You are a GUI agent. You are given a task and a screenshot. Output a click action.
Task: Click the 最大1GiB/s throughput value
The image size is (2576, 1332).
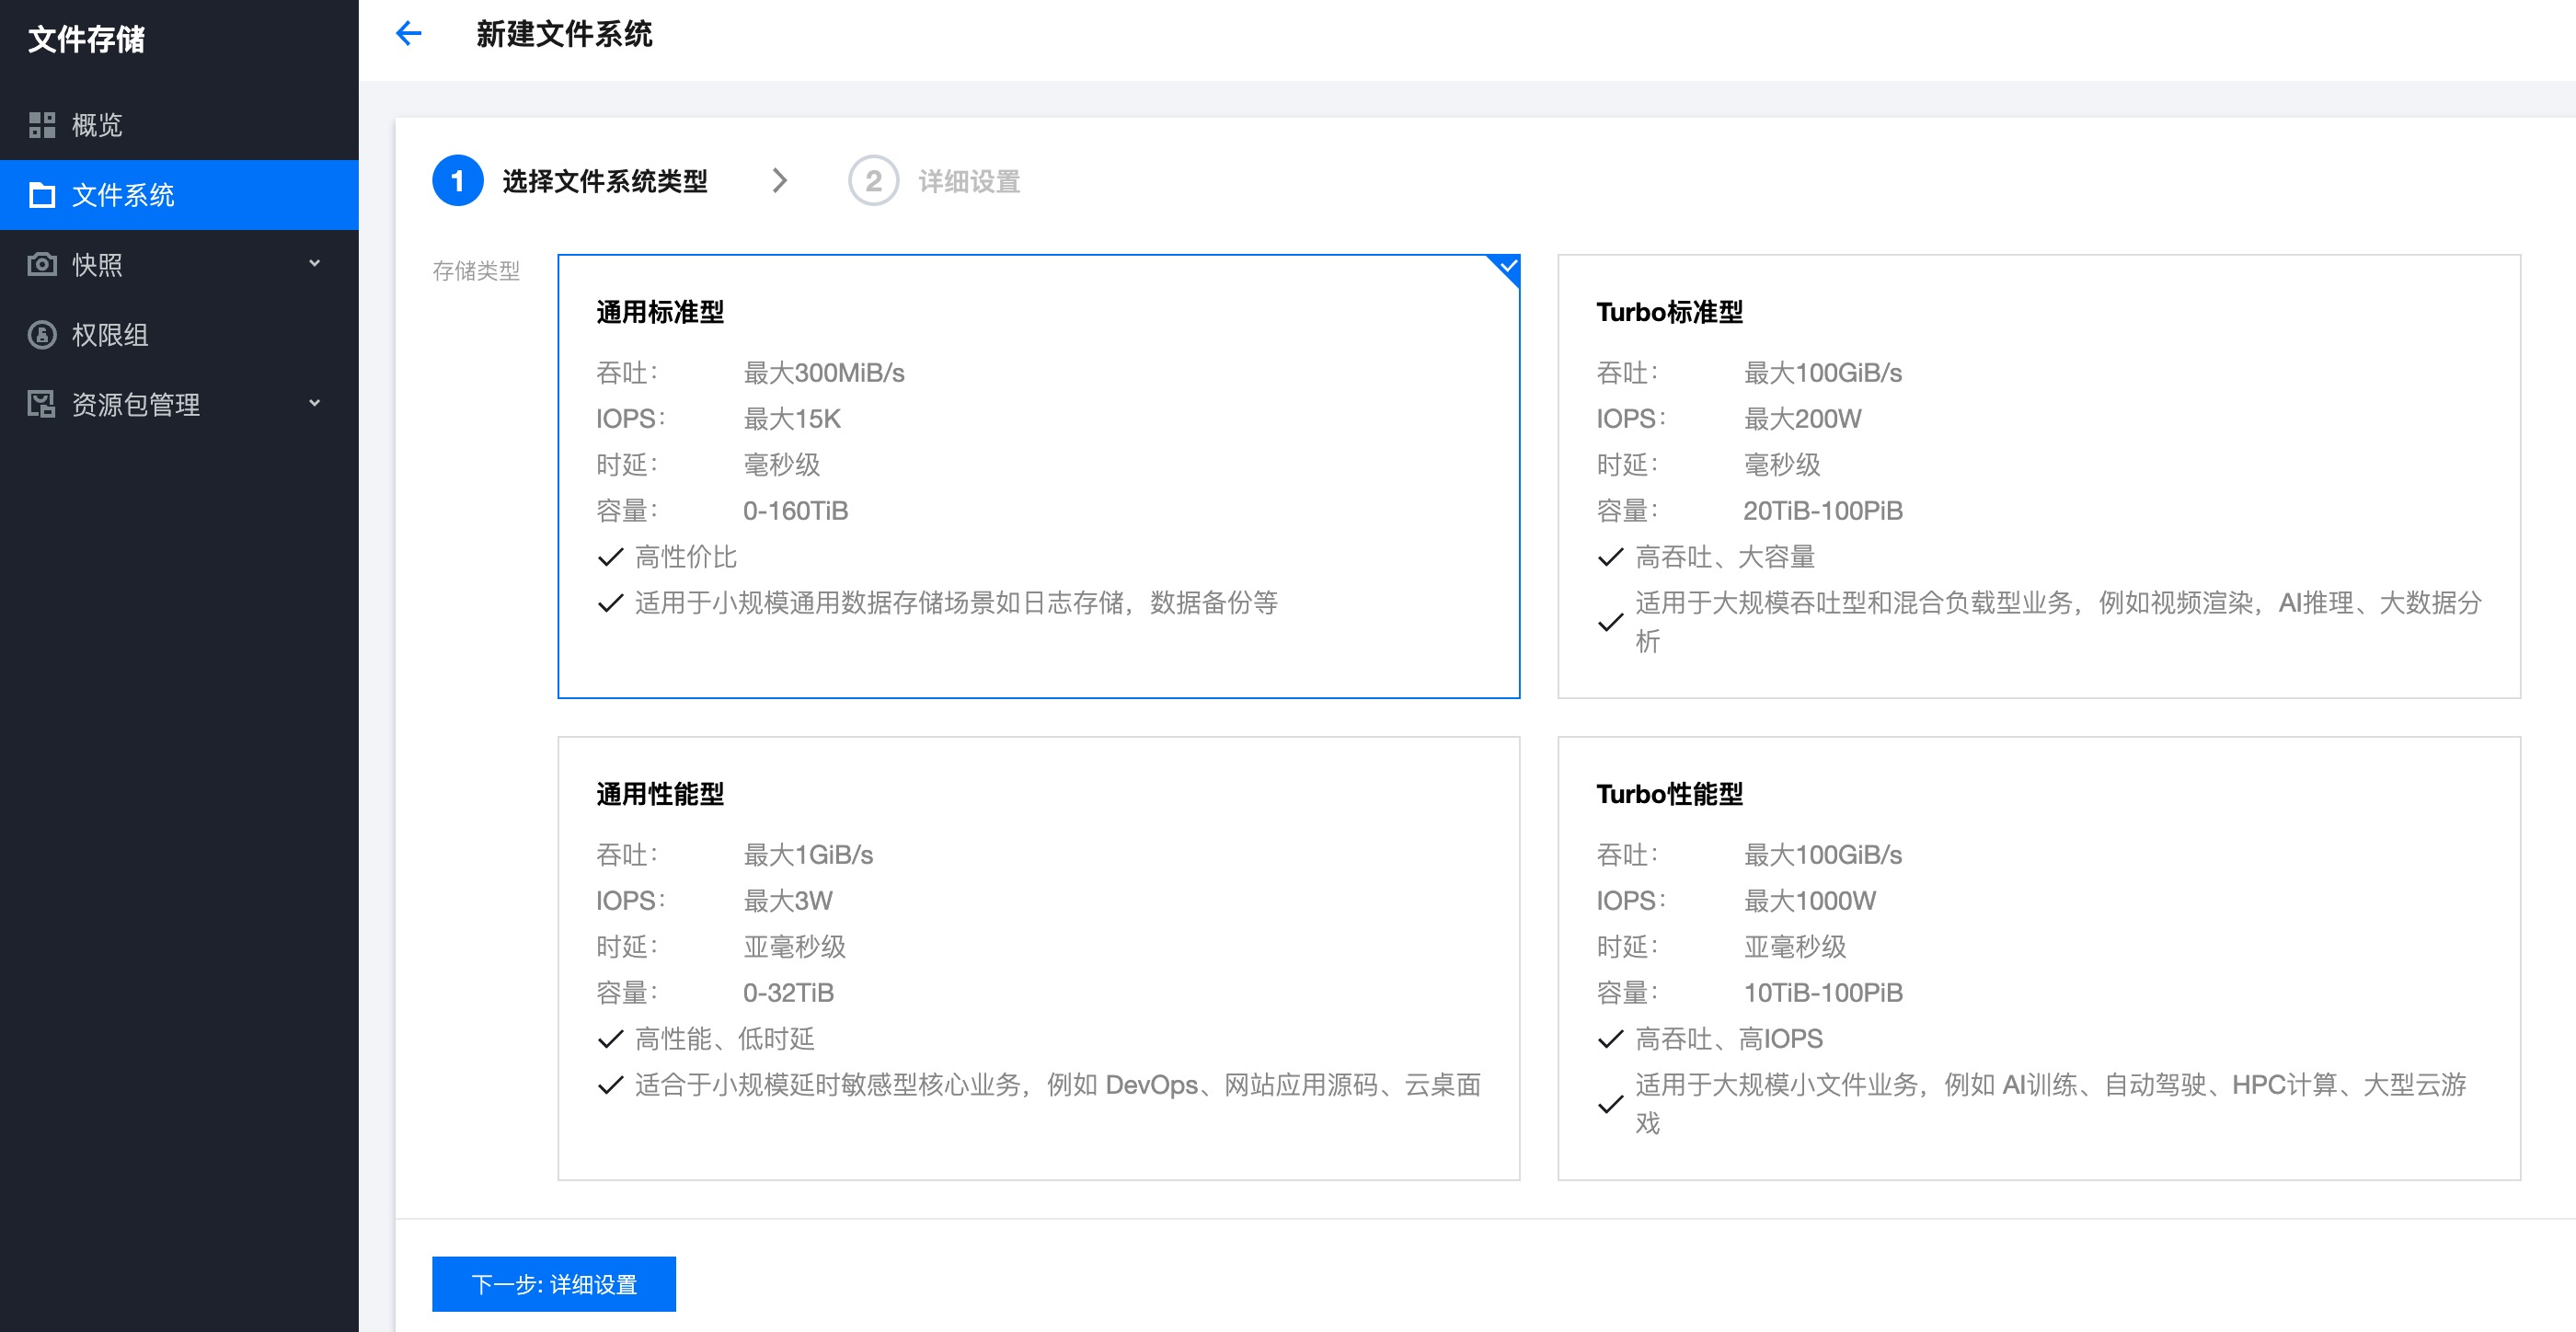(x=808, y=855)
